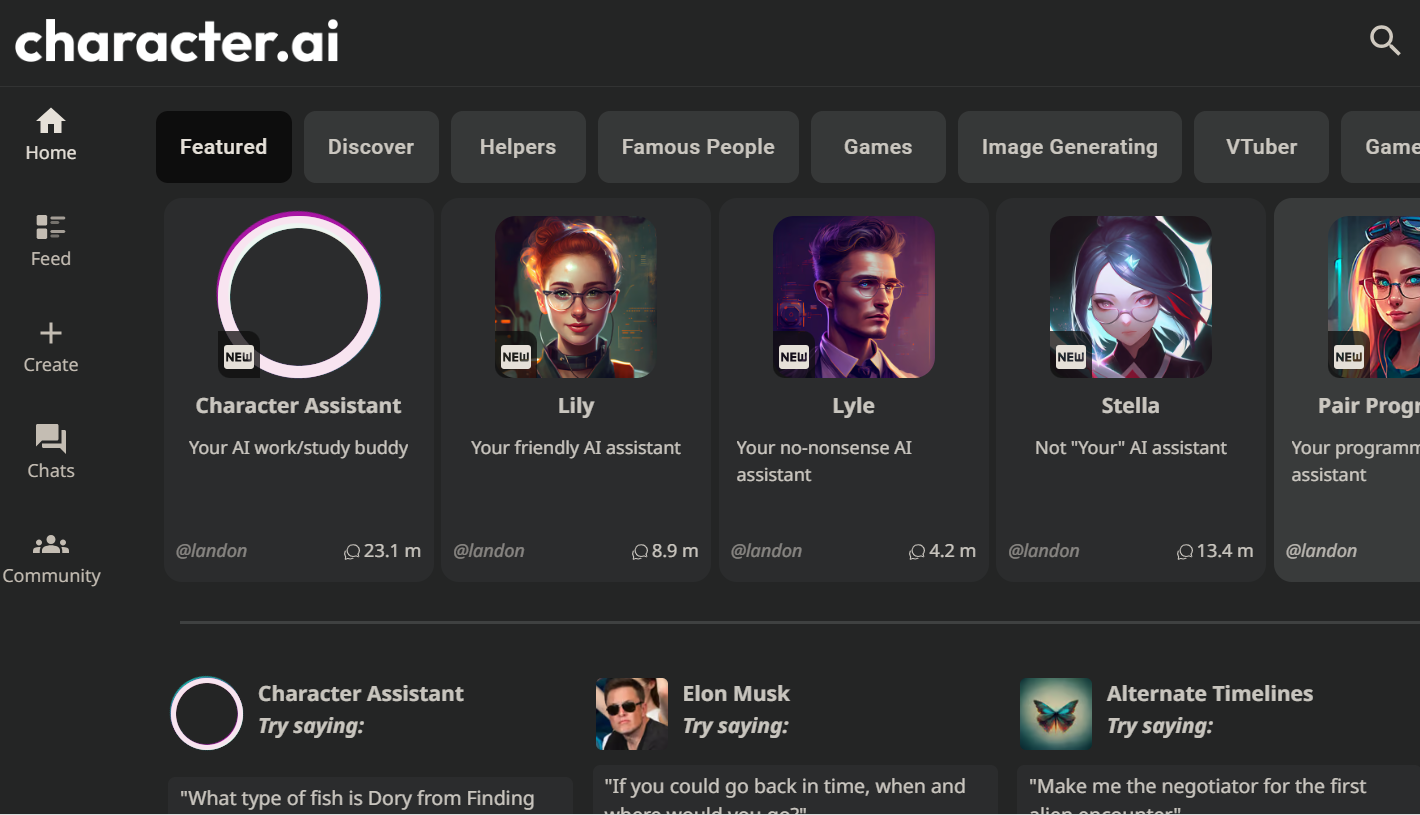The height and width of the screenshot is (815, 1420).
Task: Click @landon under Lyle's card
Action: pos(767,551)
